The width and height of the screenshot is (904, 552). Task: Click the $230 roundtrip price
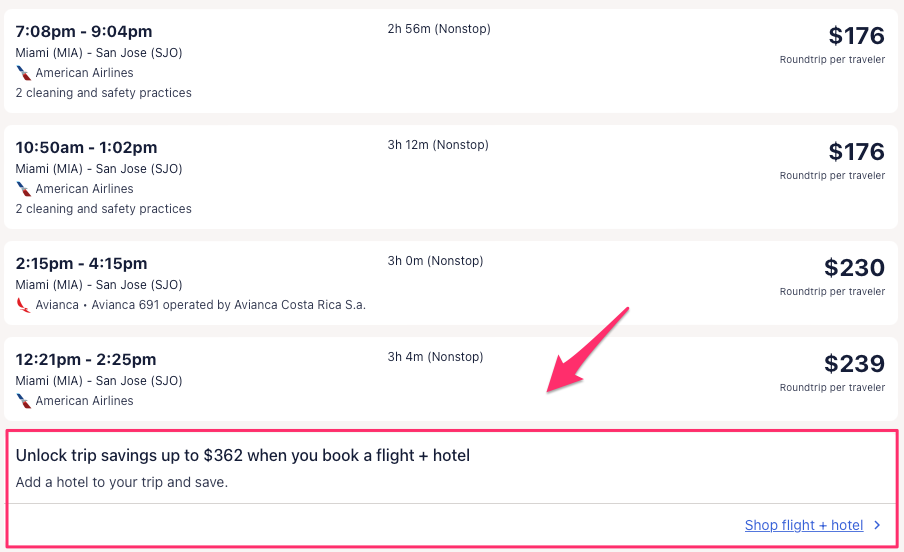click(854, 268)
